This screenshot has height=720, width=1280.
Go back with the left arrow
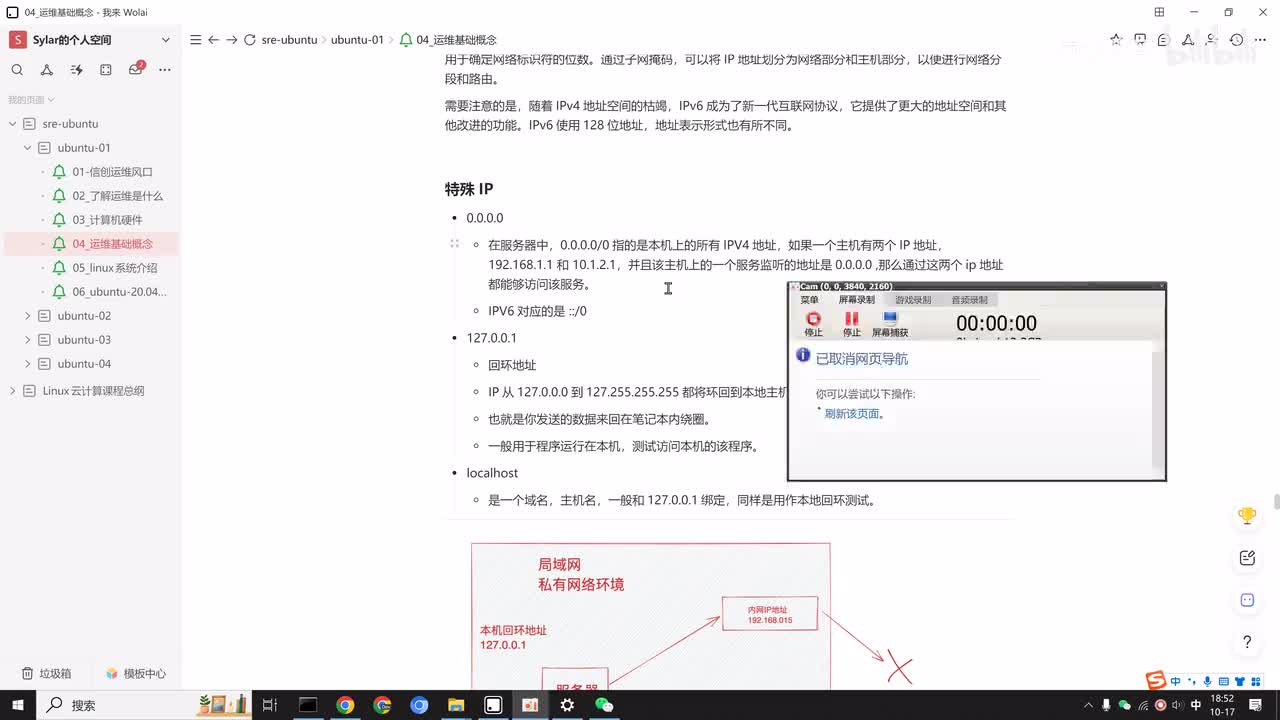213,40
